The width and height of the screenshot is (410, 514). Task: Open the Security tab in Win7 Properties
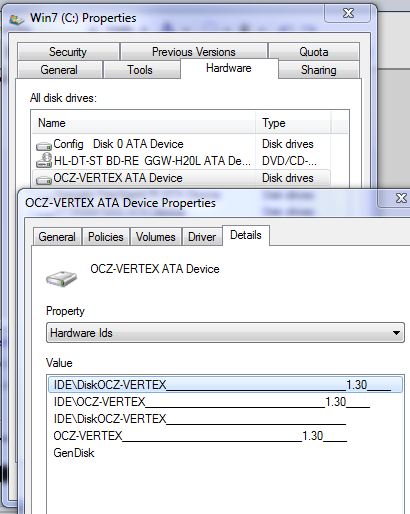point(68,52)
